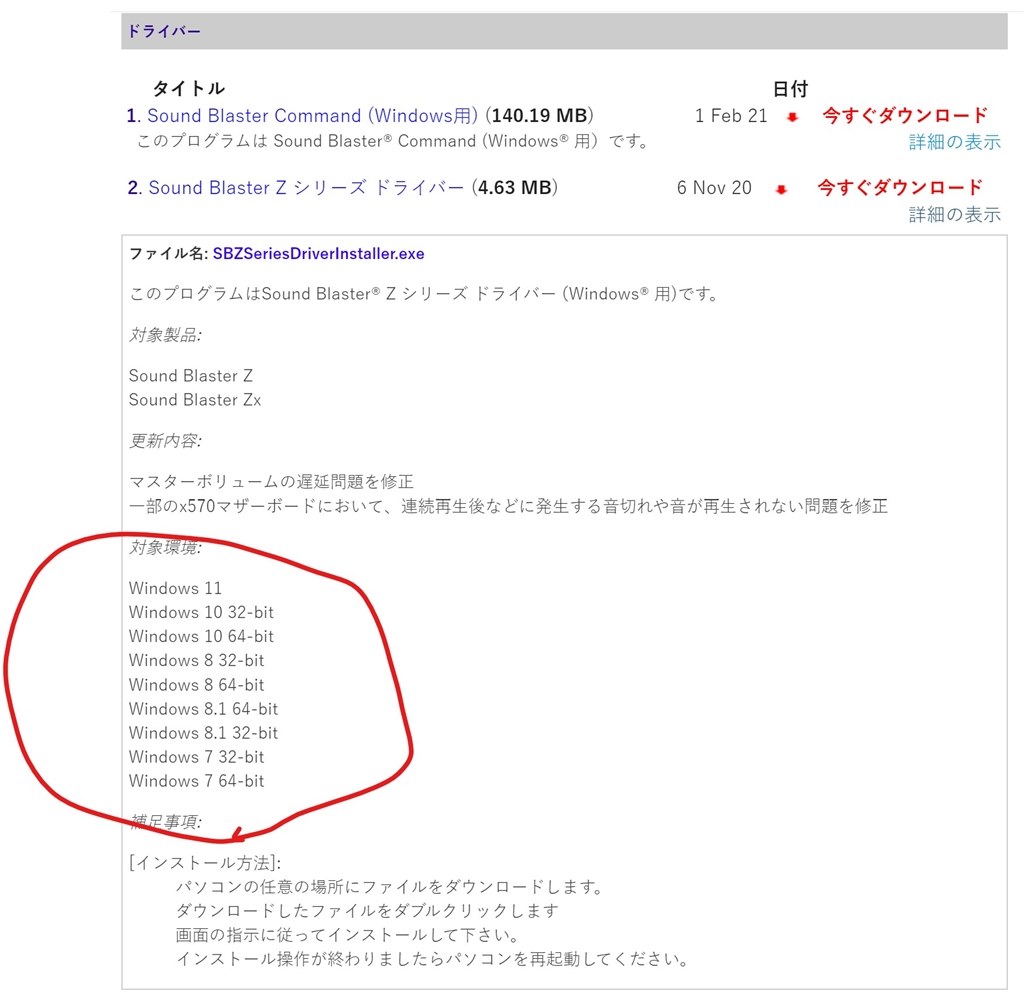This screenshot has height=999, width=1024.
Task: Click the ドライバー section header
Action: pyautogui.click(x=564, y=31)
